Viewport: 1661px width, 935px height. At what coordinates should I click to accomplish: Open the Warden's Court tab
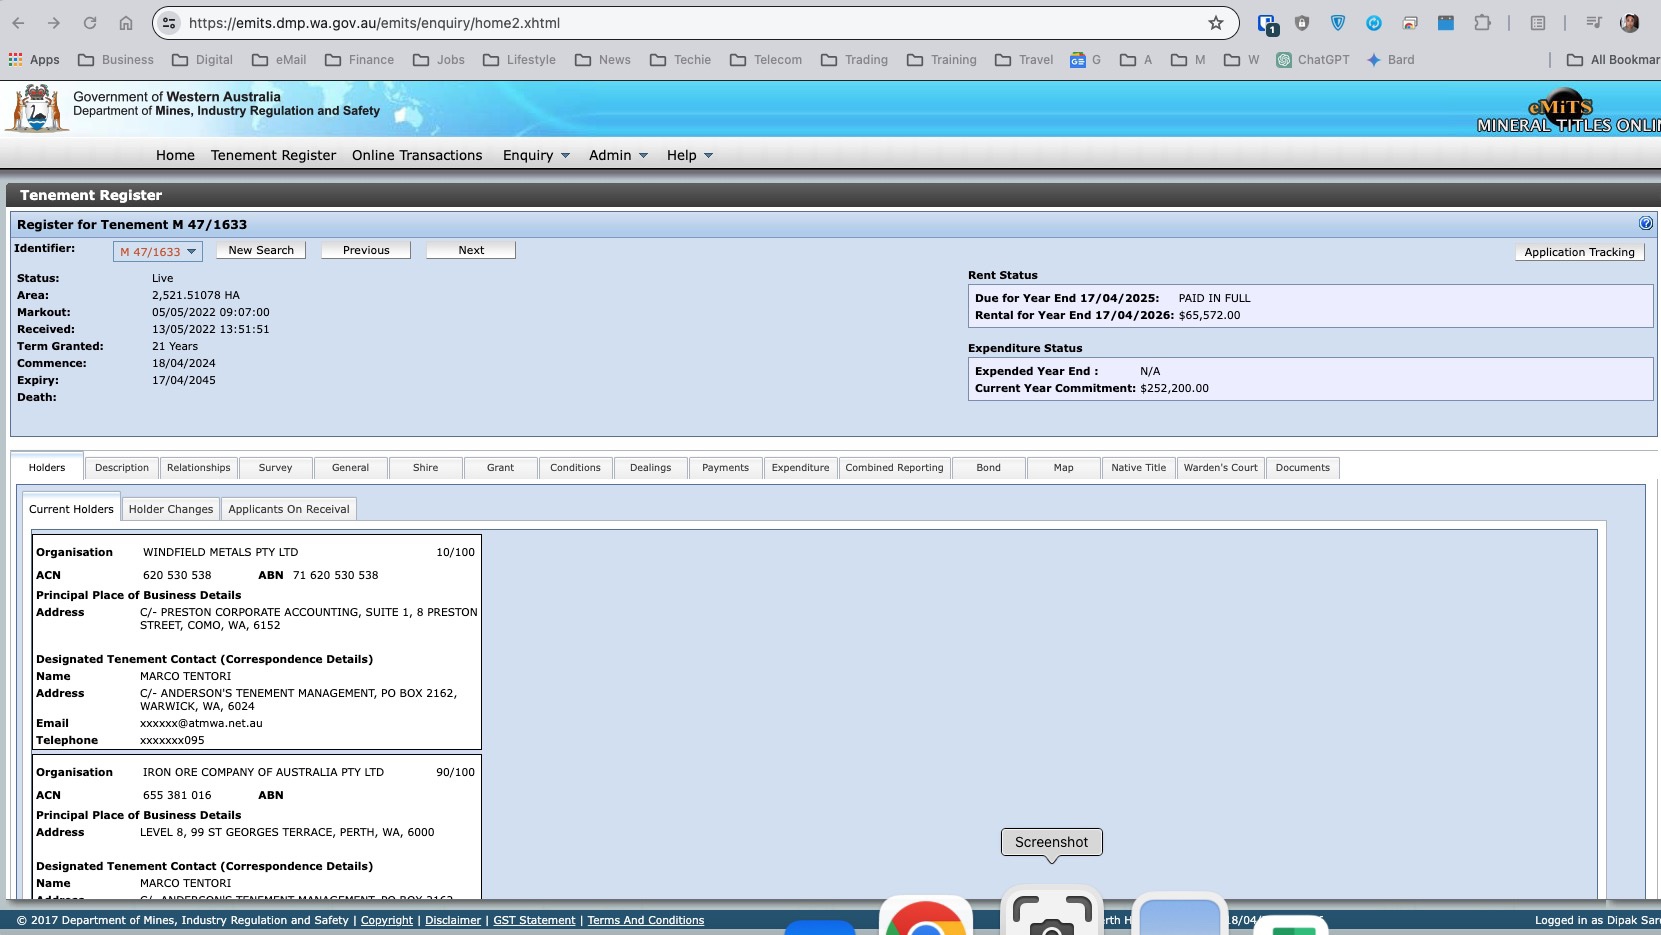(x=1221, y=468)
